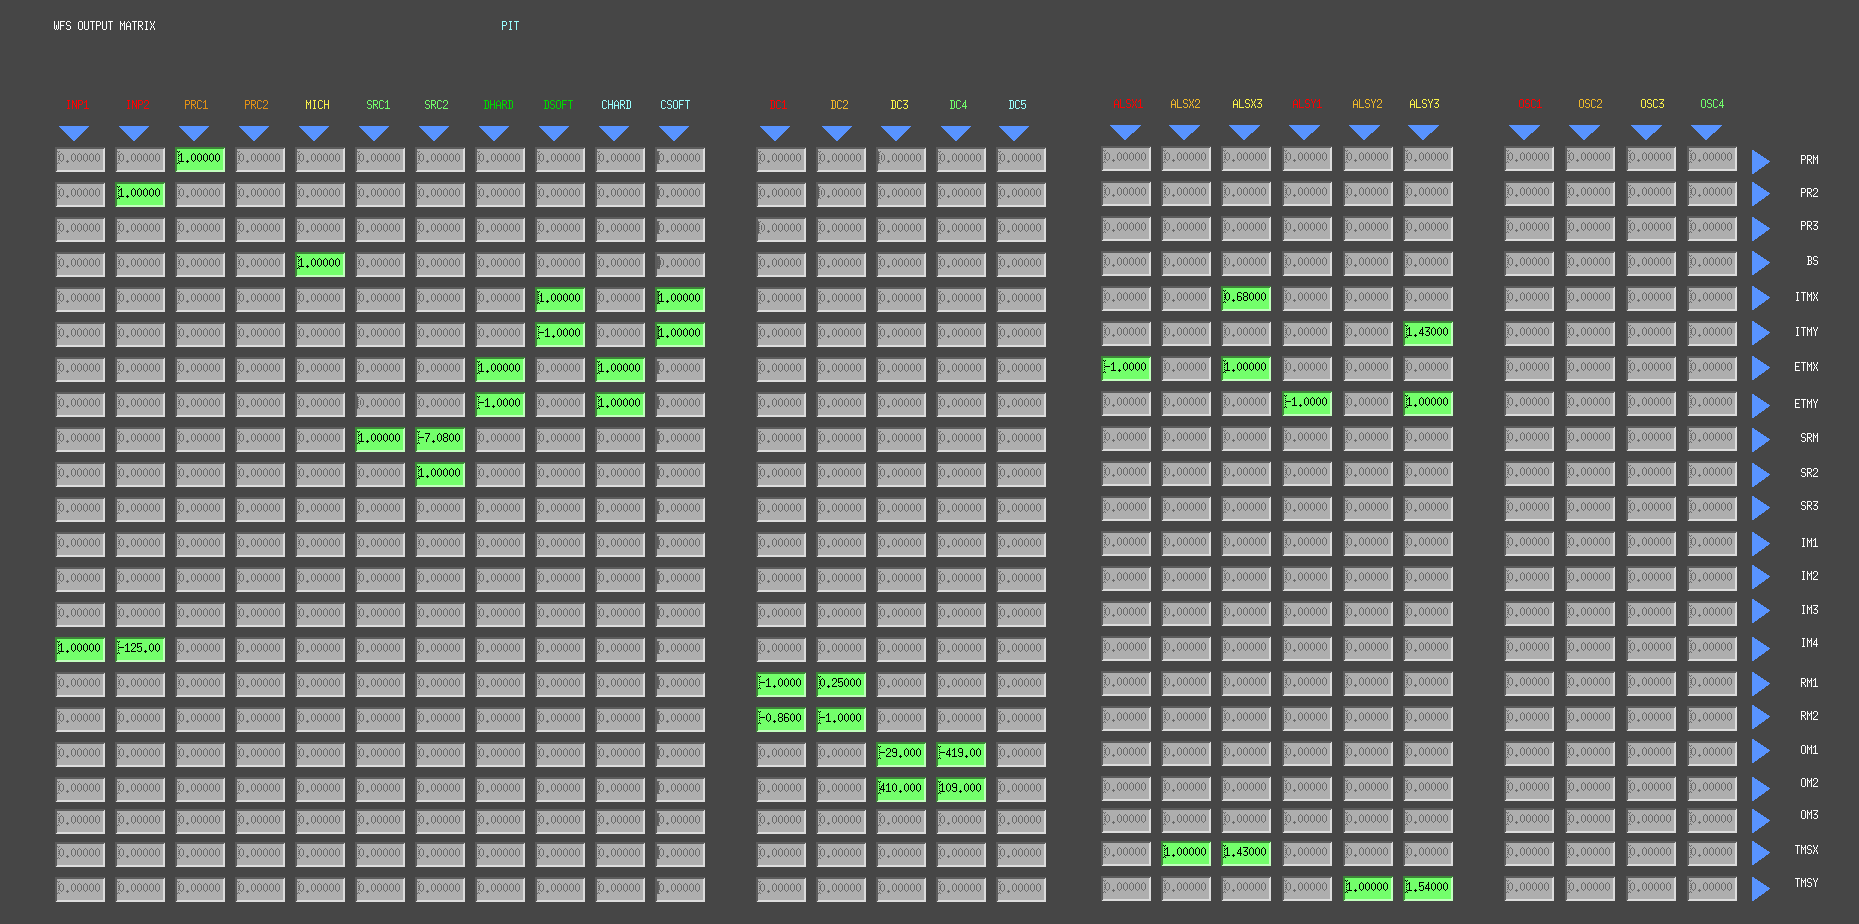Viewport: 1859px width, 924px height.
Task: Click the CHARD column header
Action: pos(616,105)
